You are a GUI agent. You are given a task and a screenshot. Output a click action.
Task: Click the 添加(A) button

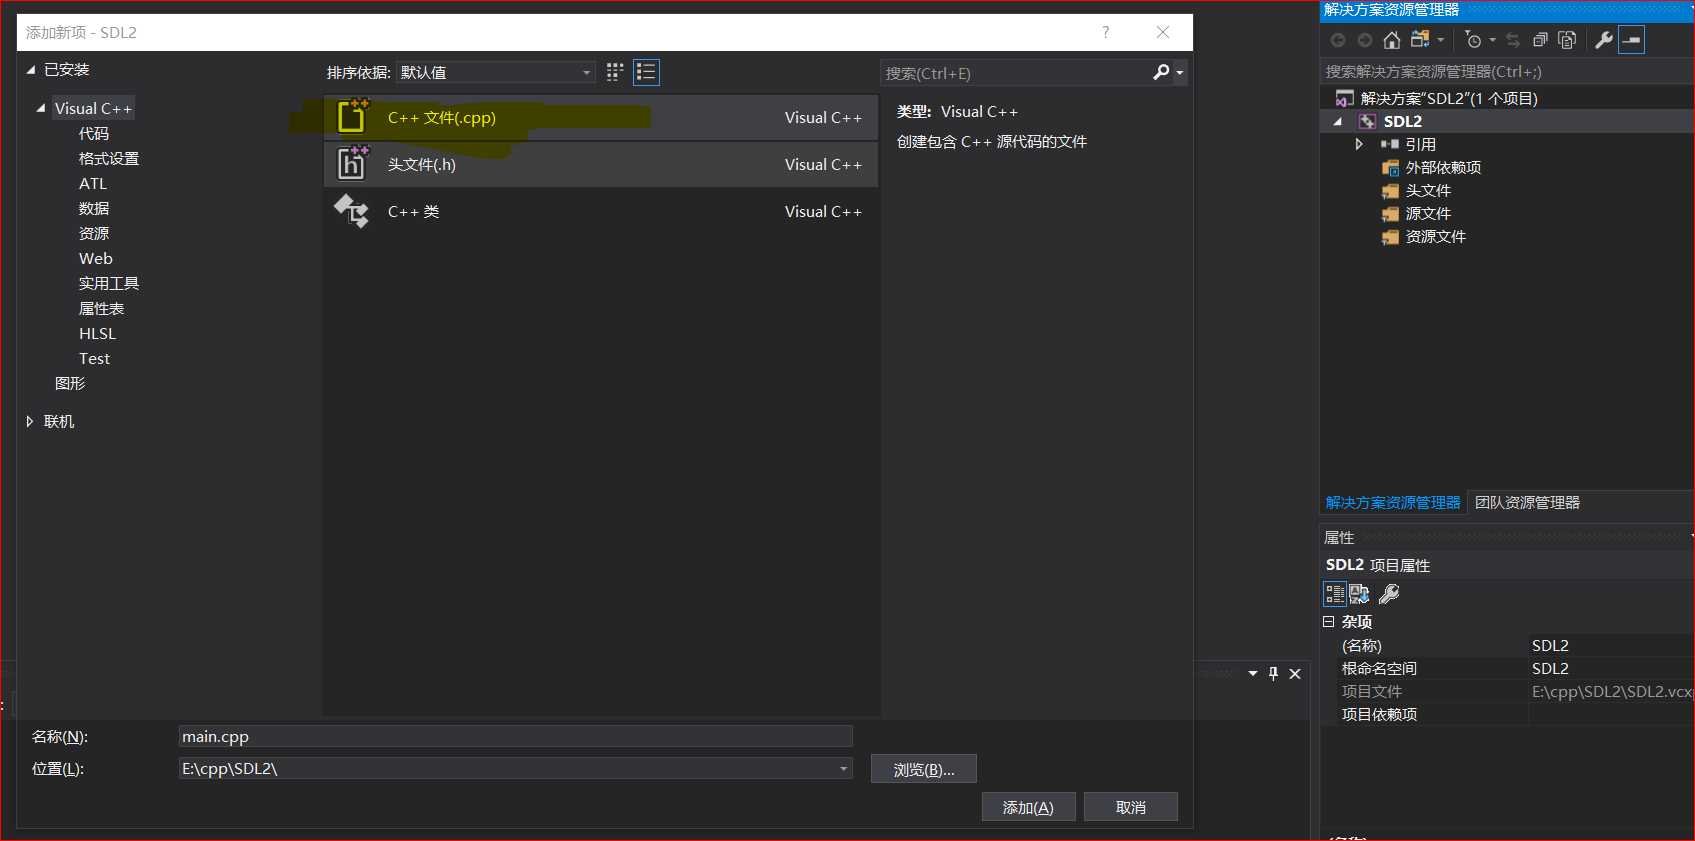(x=1028, y=807)
